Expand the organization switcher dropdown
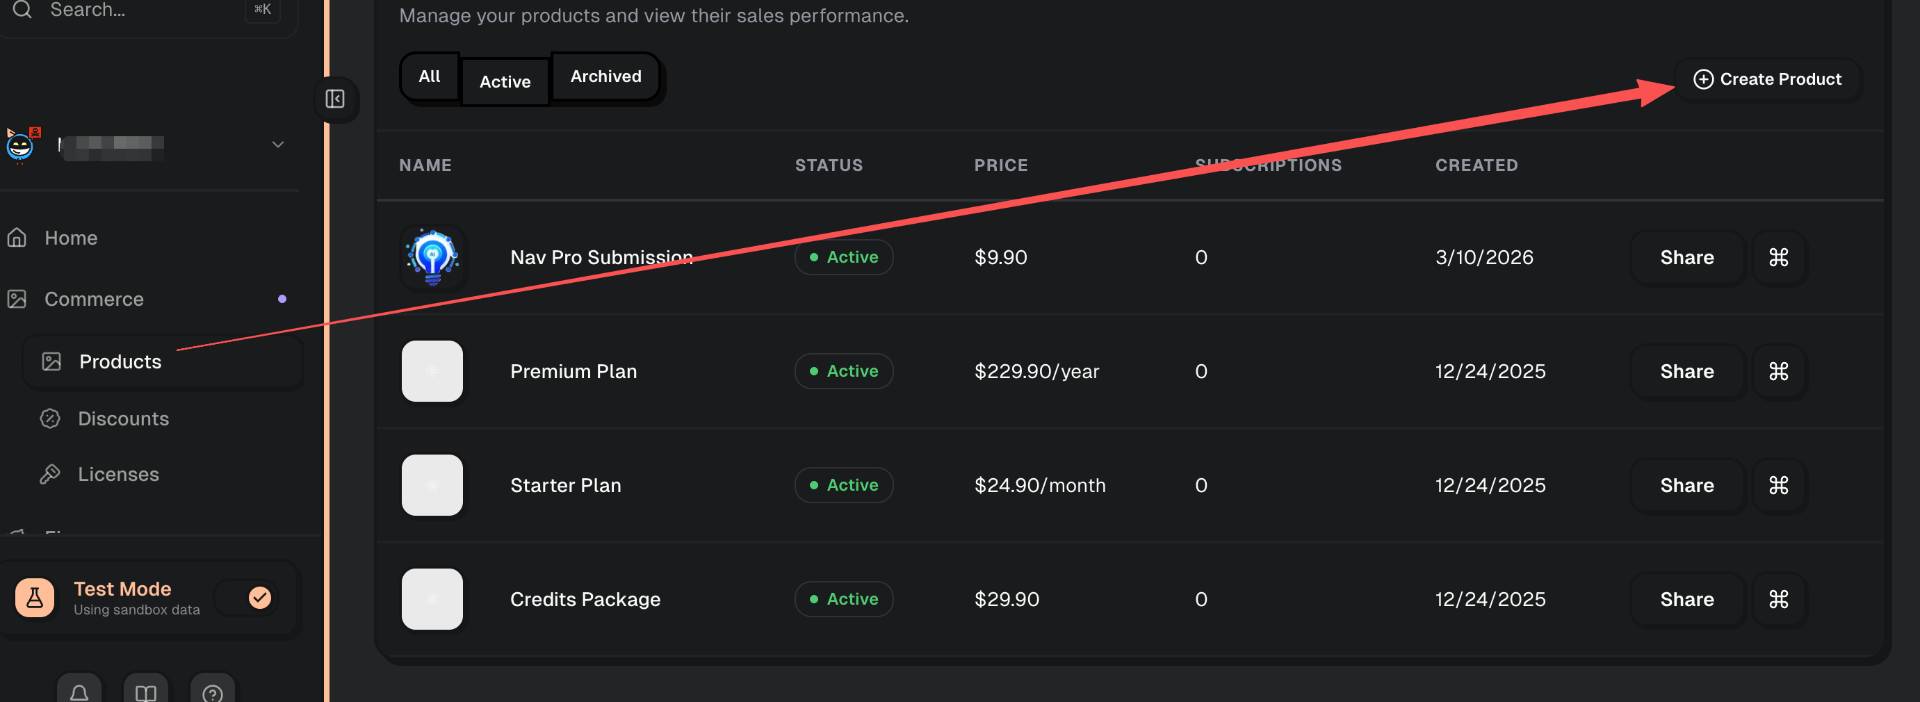The width and height of the screenshot is (1920, 702). 278,145
